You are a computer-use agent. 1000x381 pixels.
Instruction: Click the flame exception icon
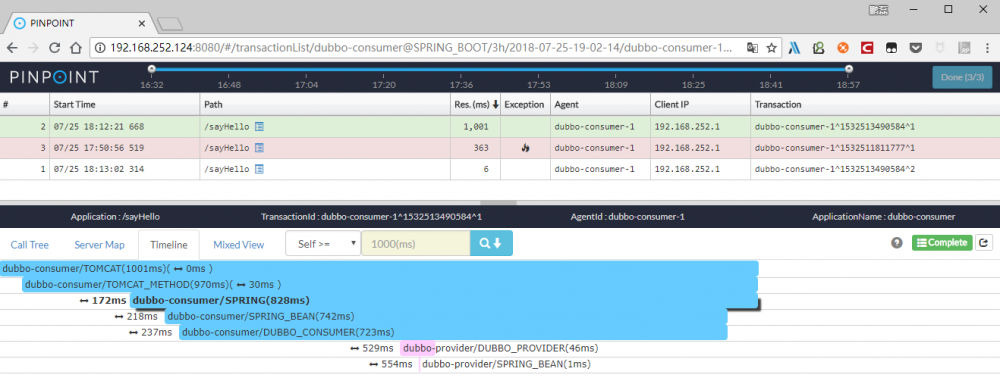pos(525,148)
